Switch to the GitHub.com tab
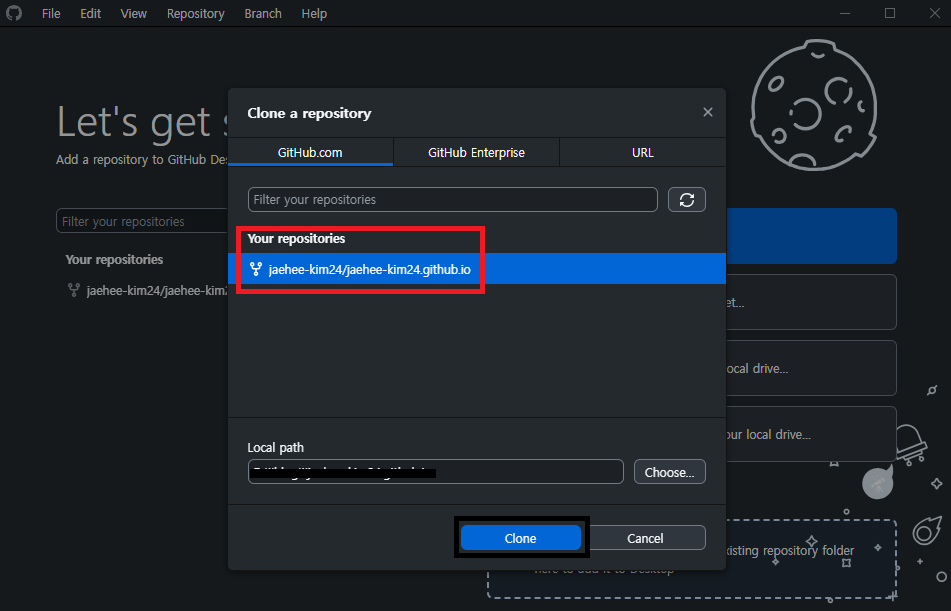 310,152
